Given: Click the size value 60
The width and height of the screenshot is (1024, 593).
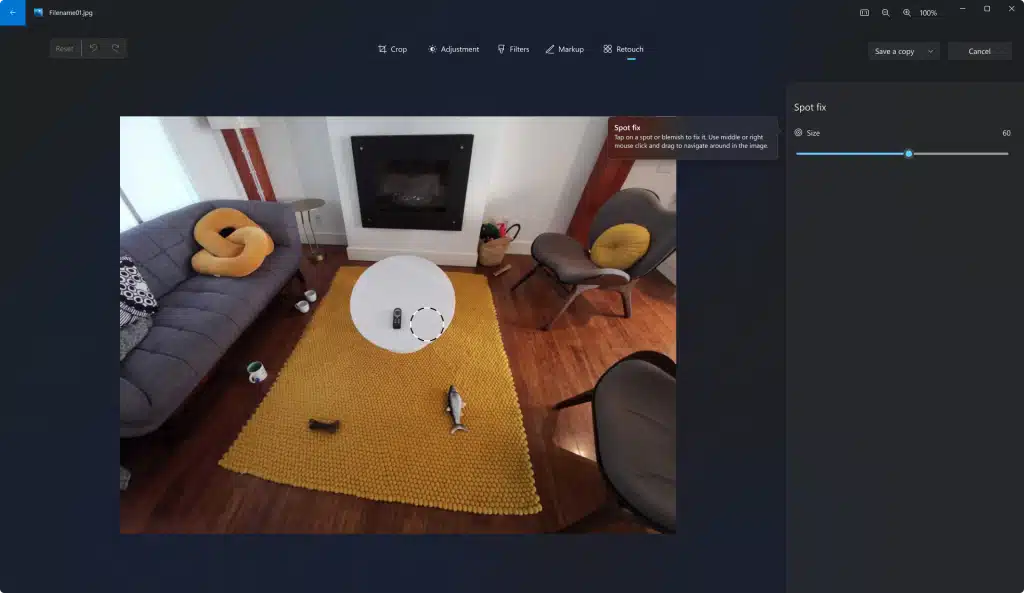Looking at the screenshot, I should 1006,133.
